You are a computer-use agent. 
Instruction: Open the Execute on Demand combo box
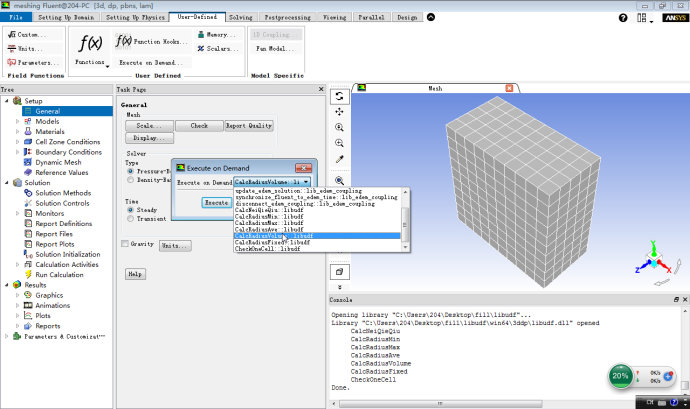[272, 182]
